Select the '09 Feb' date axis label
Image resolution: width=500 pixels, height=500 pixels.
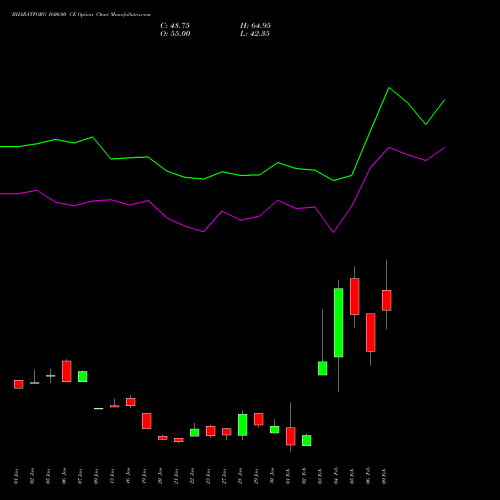384,476
